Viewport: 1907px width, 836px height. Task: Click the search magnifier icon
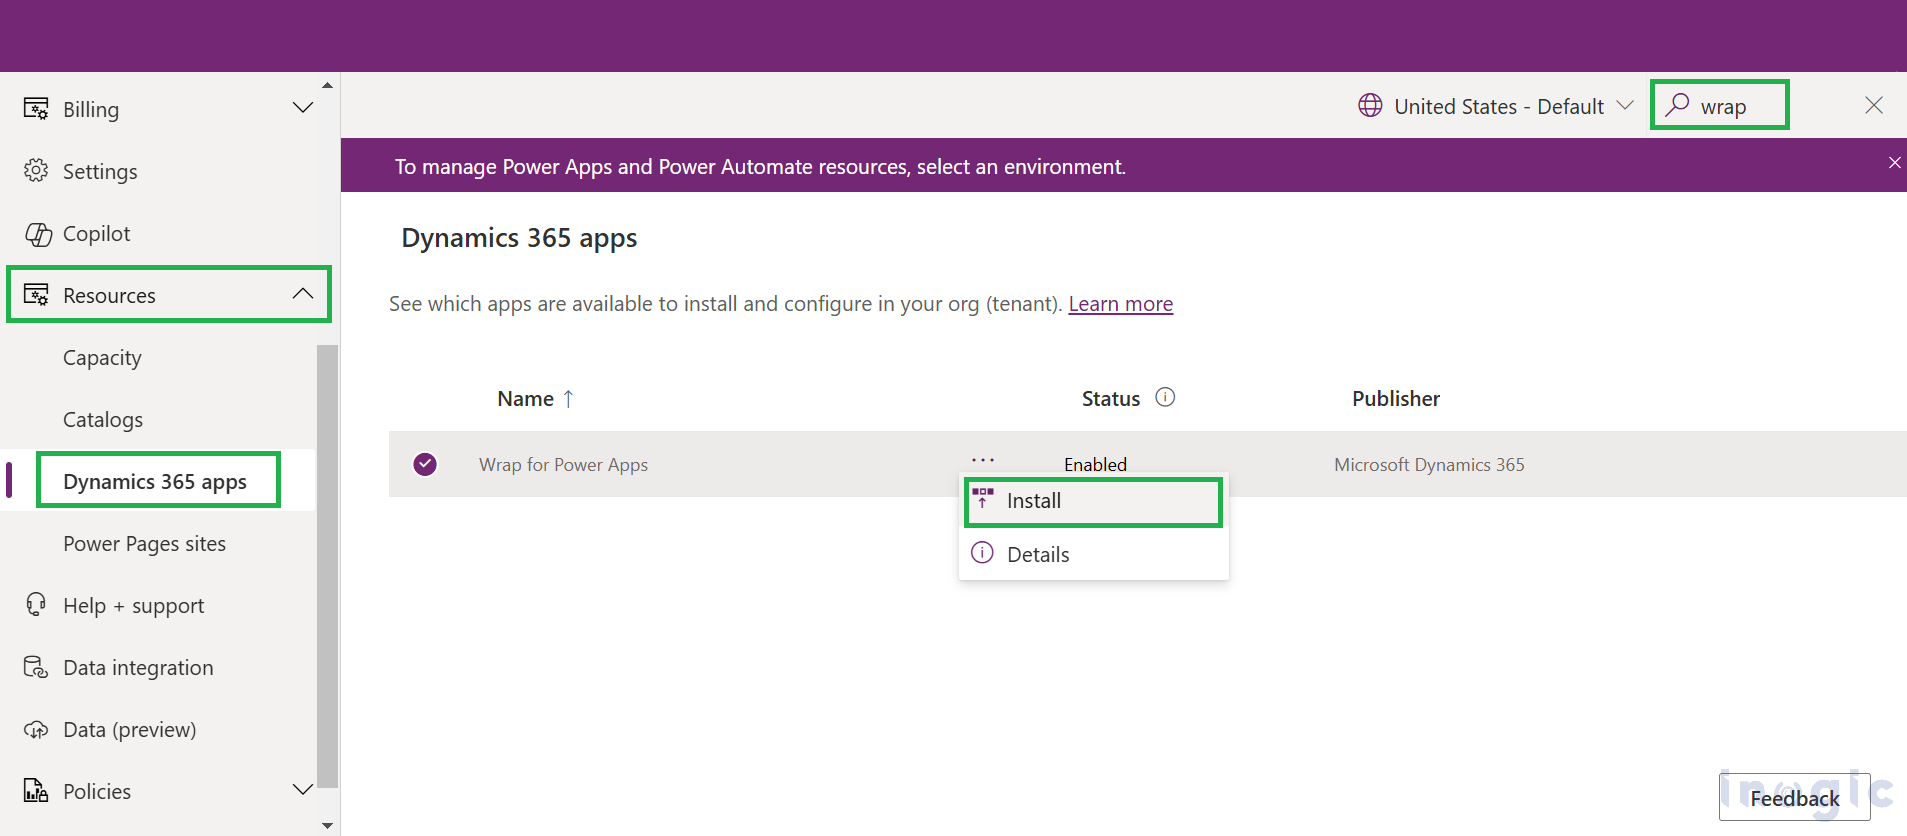(x=1677, y=105)
